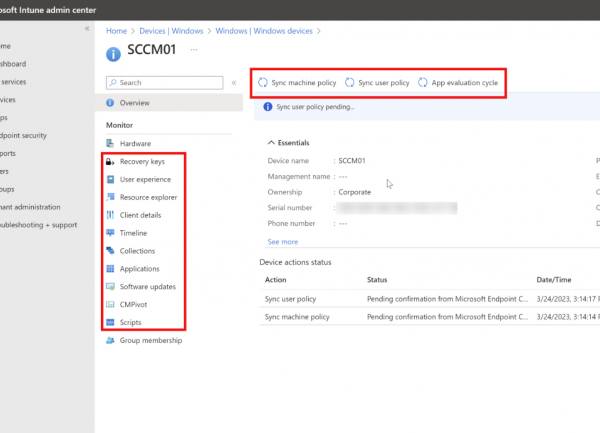Click the Timeline icon
Viewport: 600px width, 433px height.
pos(110,233)
